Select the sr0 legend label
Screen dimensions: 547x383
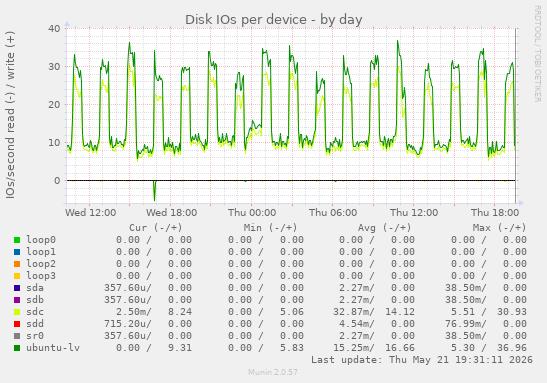pyautogui.click(x=35, y=336)
